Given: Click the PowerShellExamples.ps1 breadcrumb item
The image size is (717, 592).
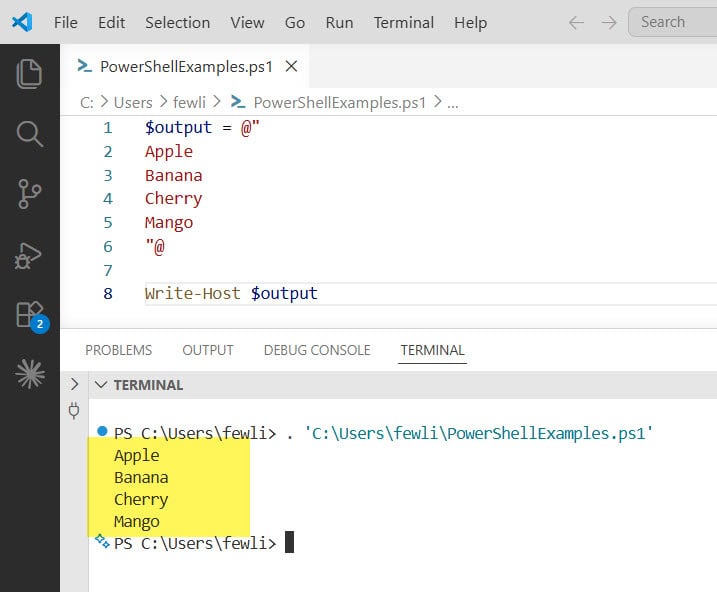Looking at the screenshot, I should coord(339,102).
